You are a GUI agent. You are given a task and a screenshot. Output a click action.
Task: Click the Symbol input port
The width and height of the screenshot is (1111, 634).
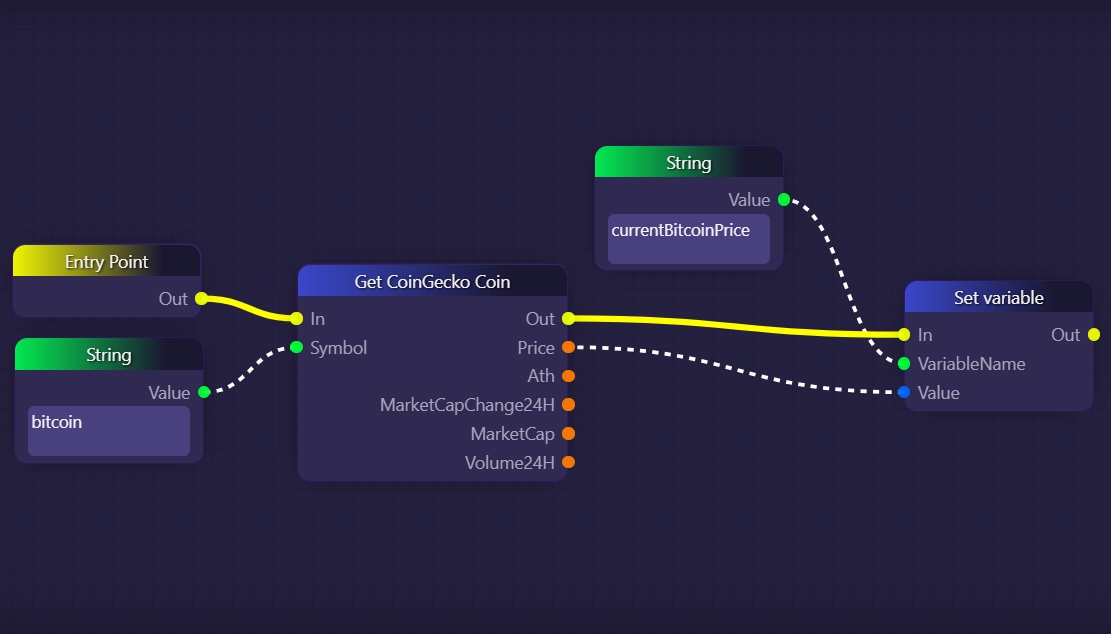[296, 347]
